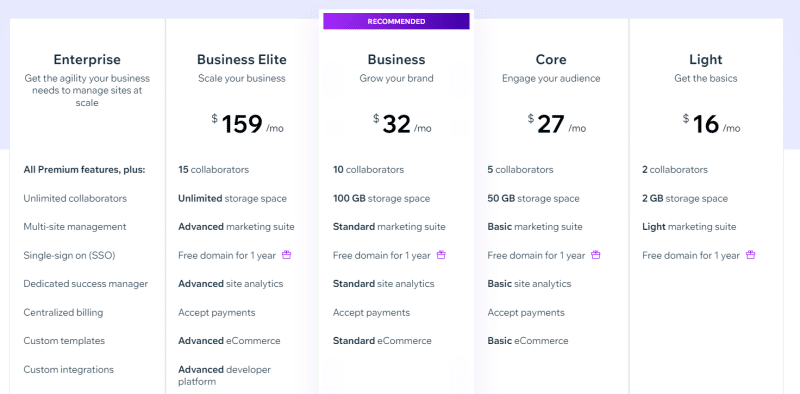Click gift icon in Core plan column
The image size is (800, 394).
pyautogui.click(x=595, y=255)
